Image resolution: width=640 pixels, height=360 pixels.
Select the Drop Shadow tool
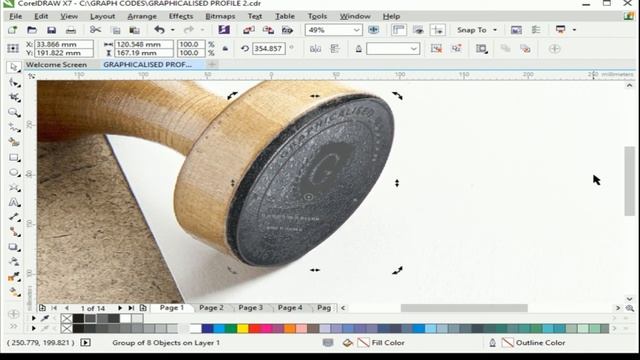pyautogui.click(x=14, y=247)
